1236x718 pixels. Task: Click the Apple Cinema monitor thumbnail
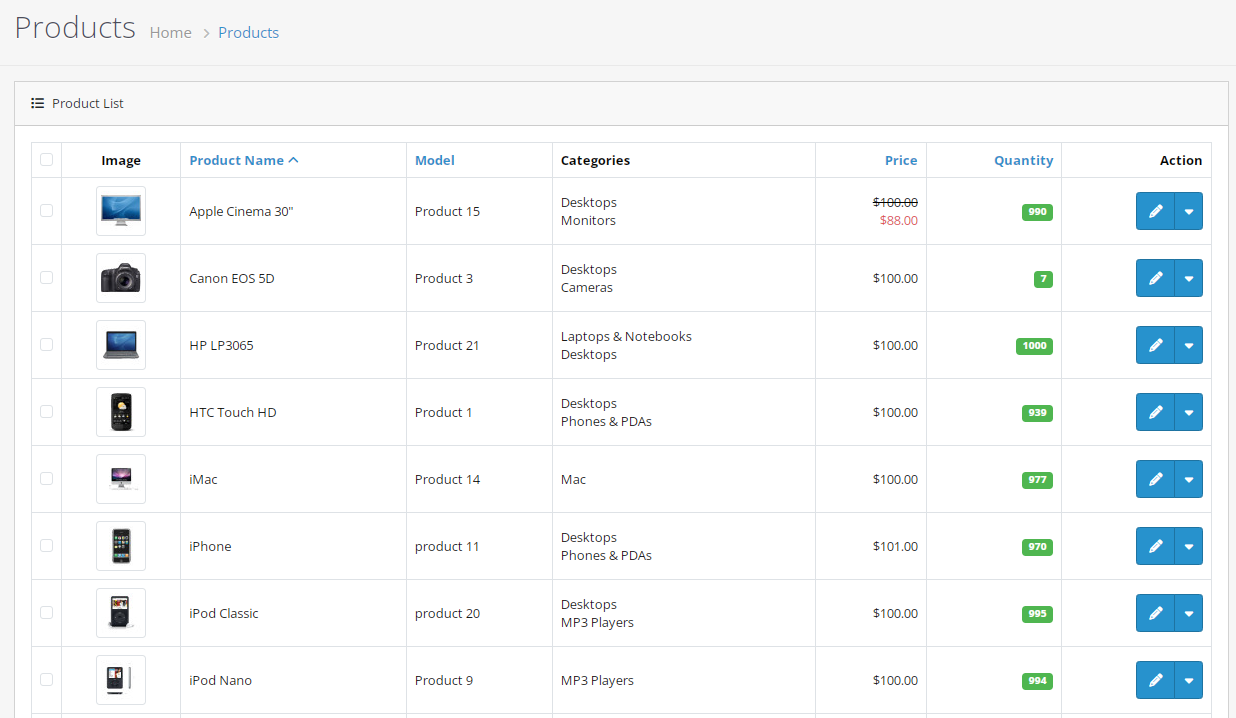[121, 211]
